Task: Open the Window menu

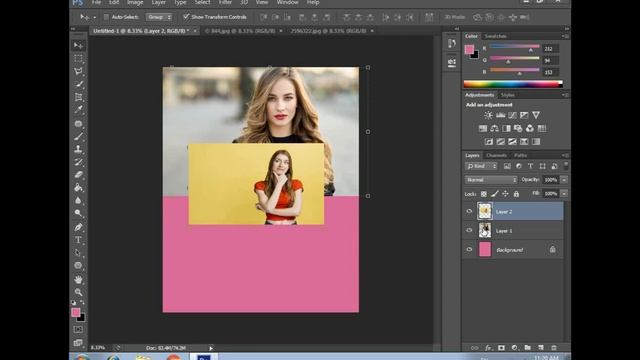Action: (288, 2)
